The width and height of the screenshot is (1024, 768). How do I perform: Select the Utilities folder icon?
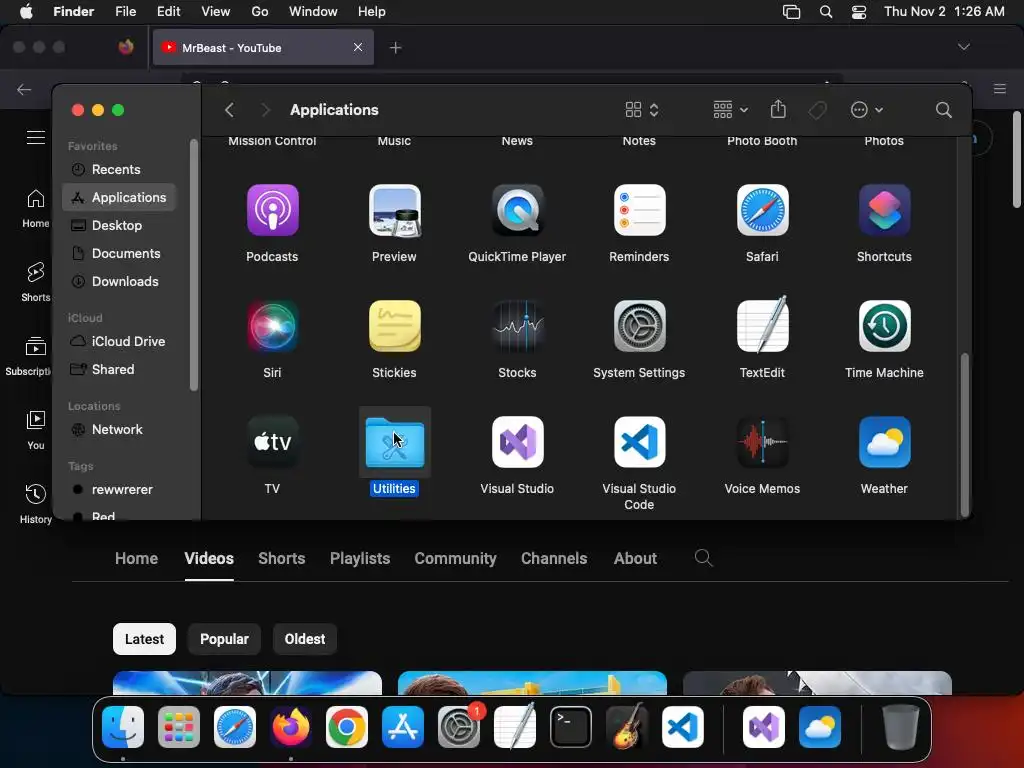[x=394, y=442]
